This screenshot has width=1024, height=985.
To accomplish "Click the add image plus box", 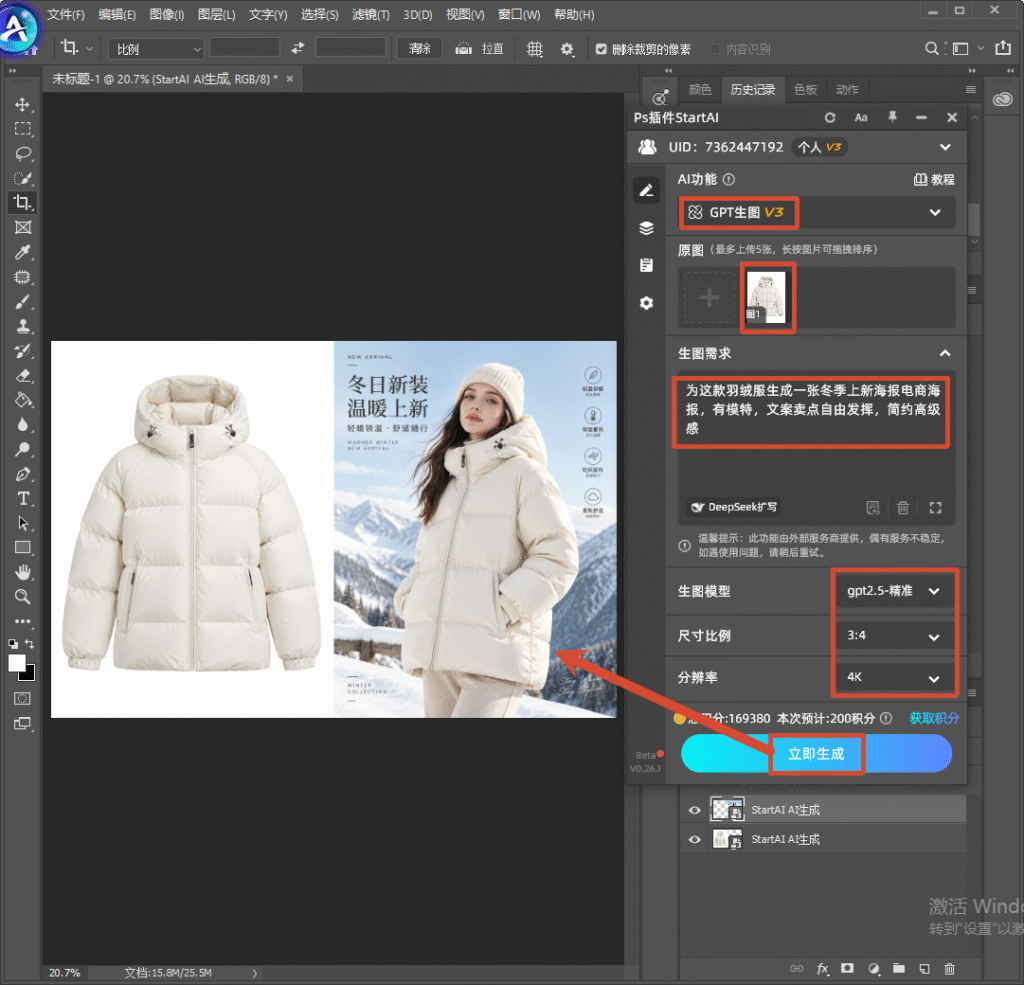I will coord(709,298).
